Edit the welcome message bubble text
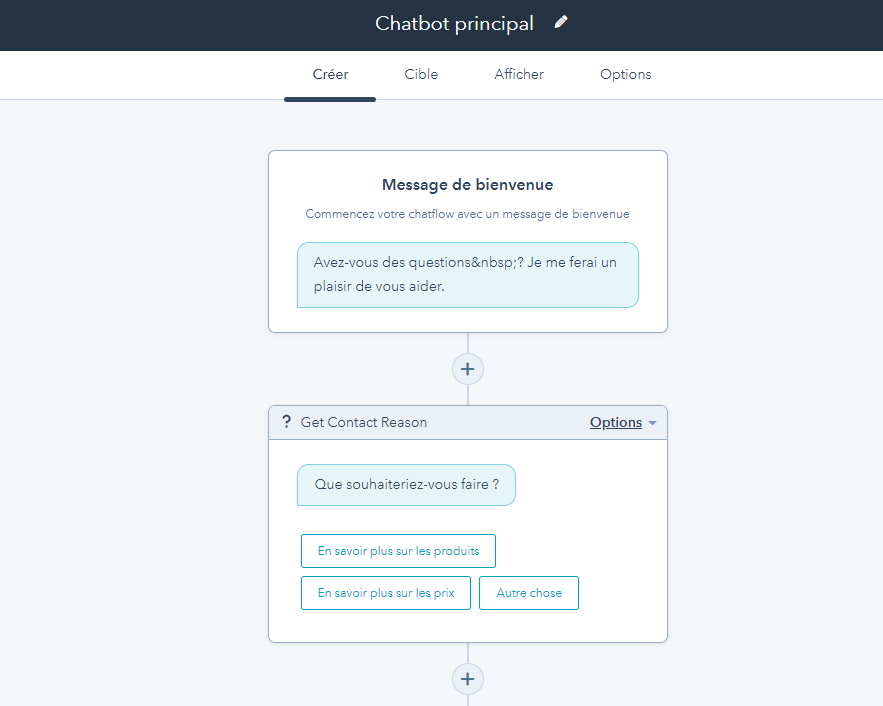The image size is (883, 706). [x=467, y=274]
